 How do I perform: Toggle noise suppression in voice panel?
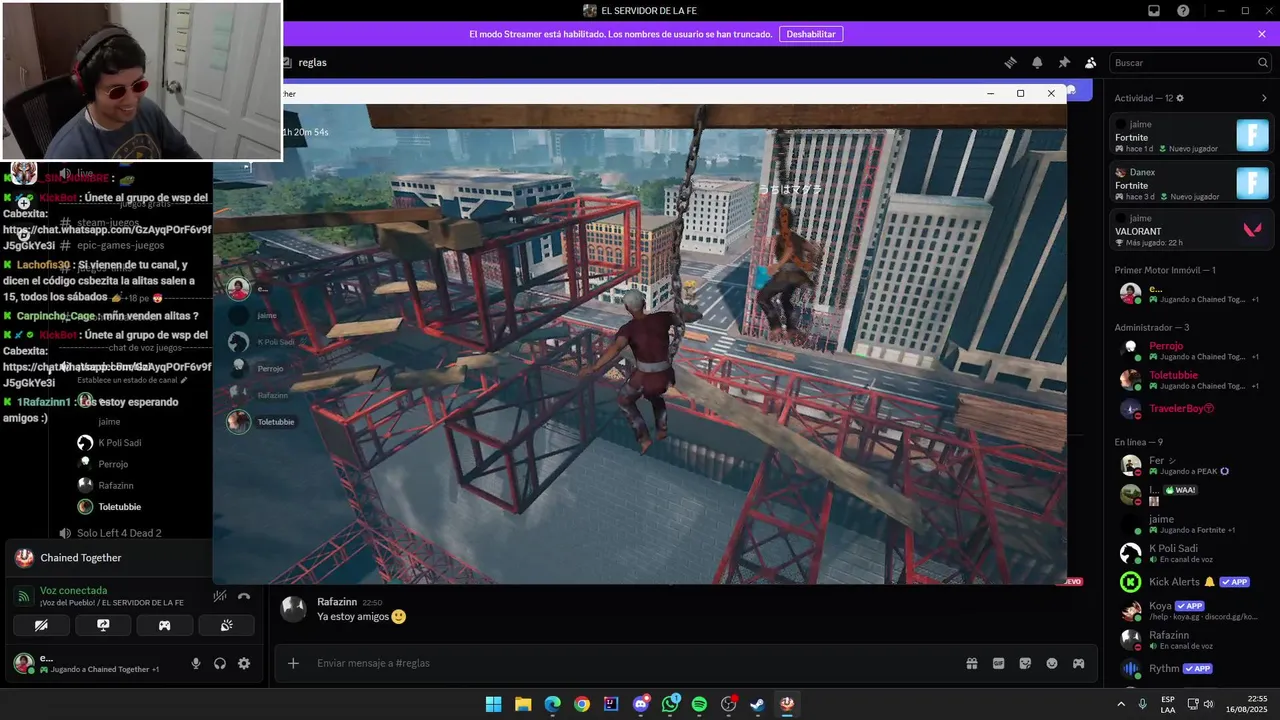coord(220,596)
